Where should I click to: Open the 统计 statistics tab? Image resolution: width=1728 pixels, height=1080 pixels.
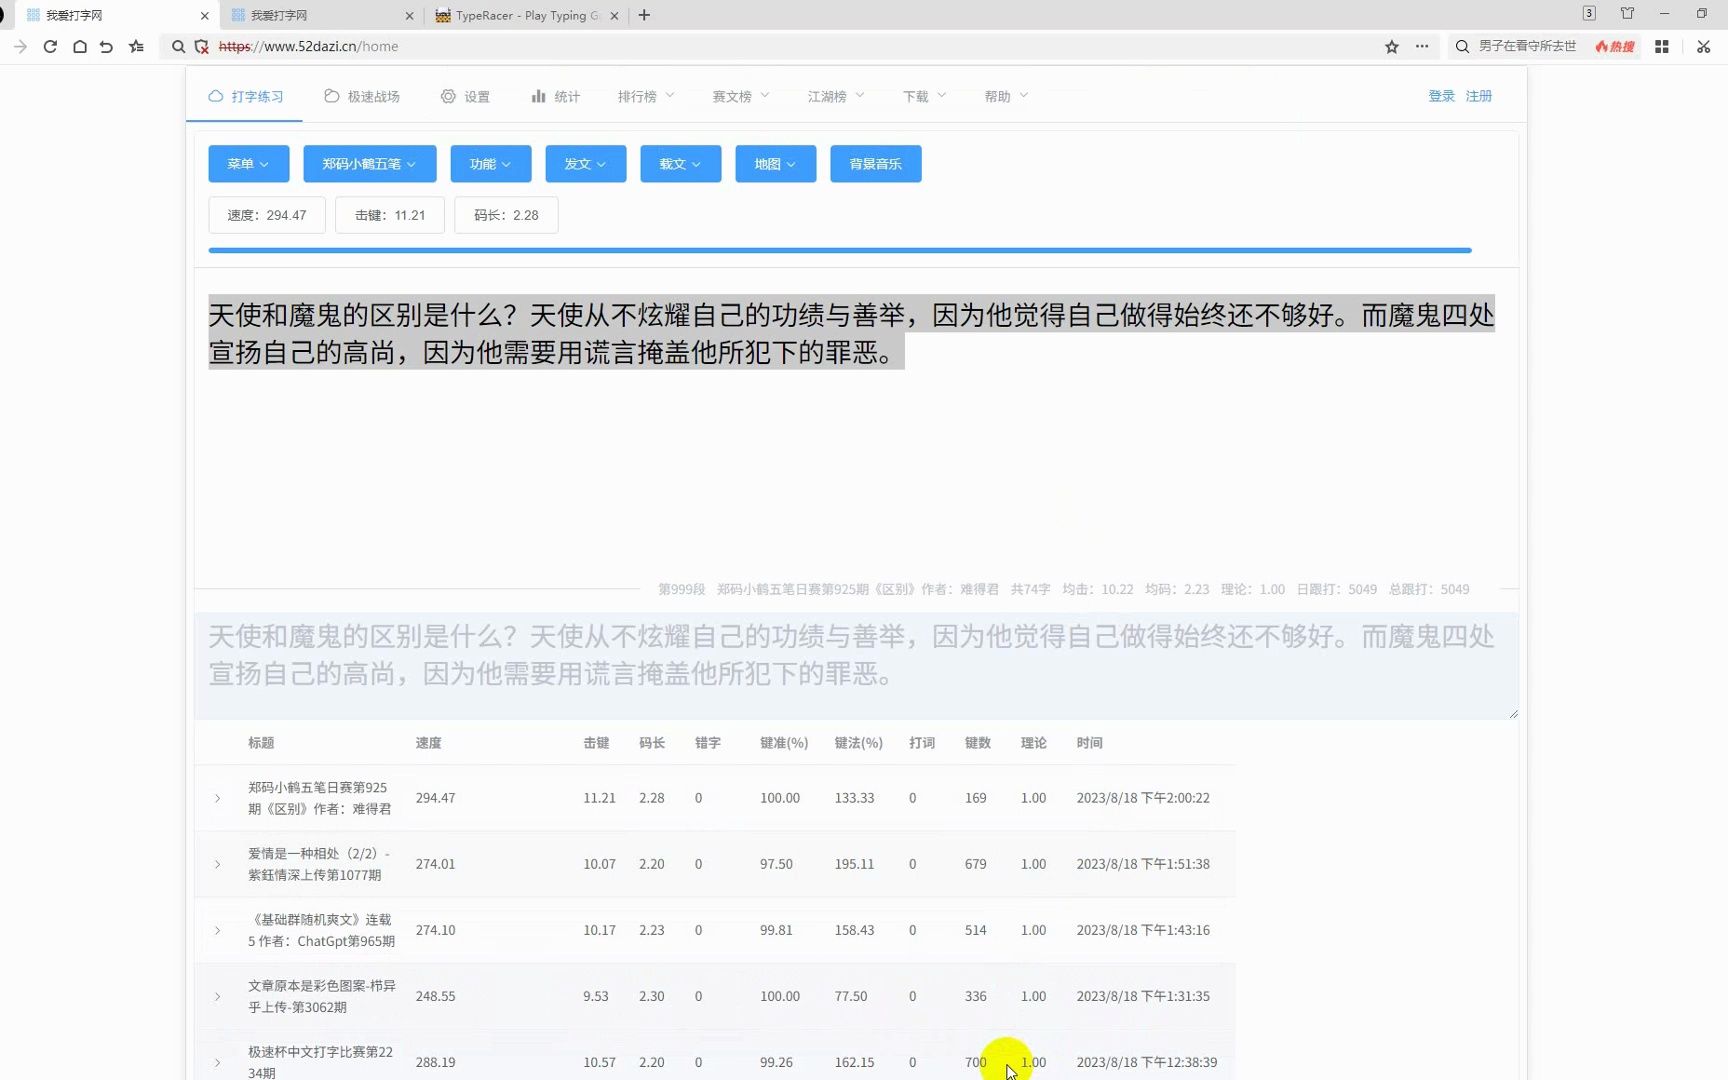coord(555,96)
